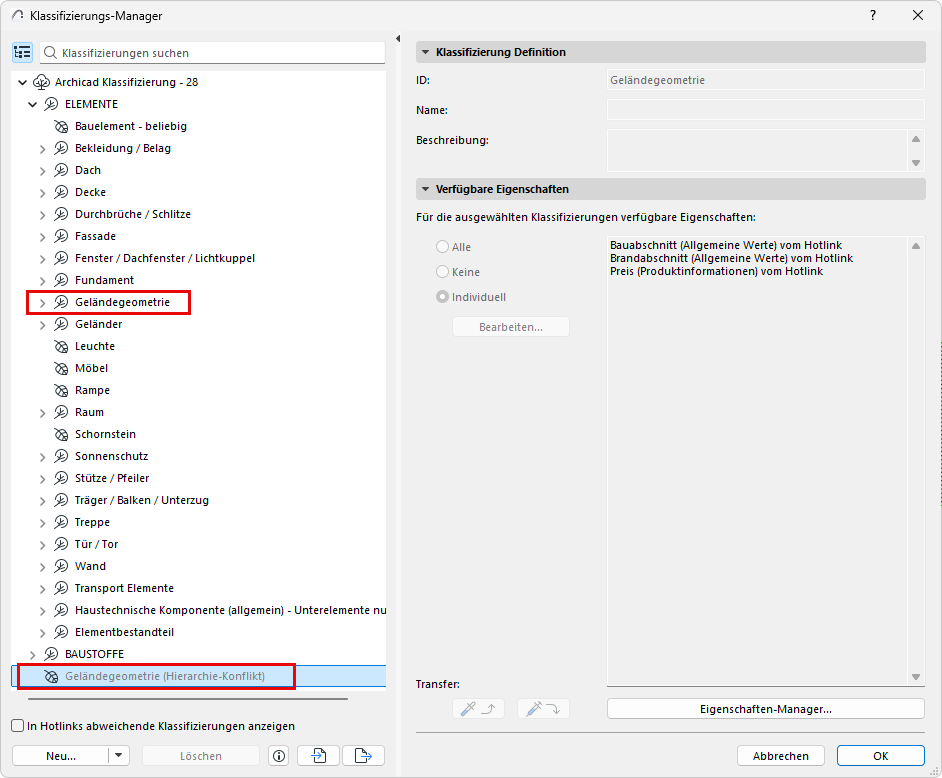Toggle the tree view list icon
942x778 pixels.
click(x=22, y=53)
